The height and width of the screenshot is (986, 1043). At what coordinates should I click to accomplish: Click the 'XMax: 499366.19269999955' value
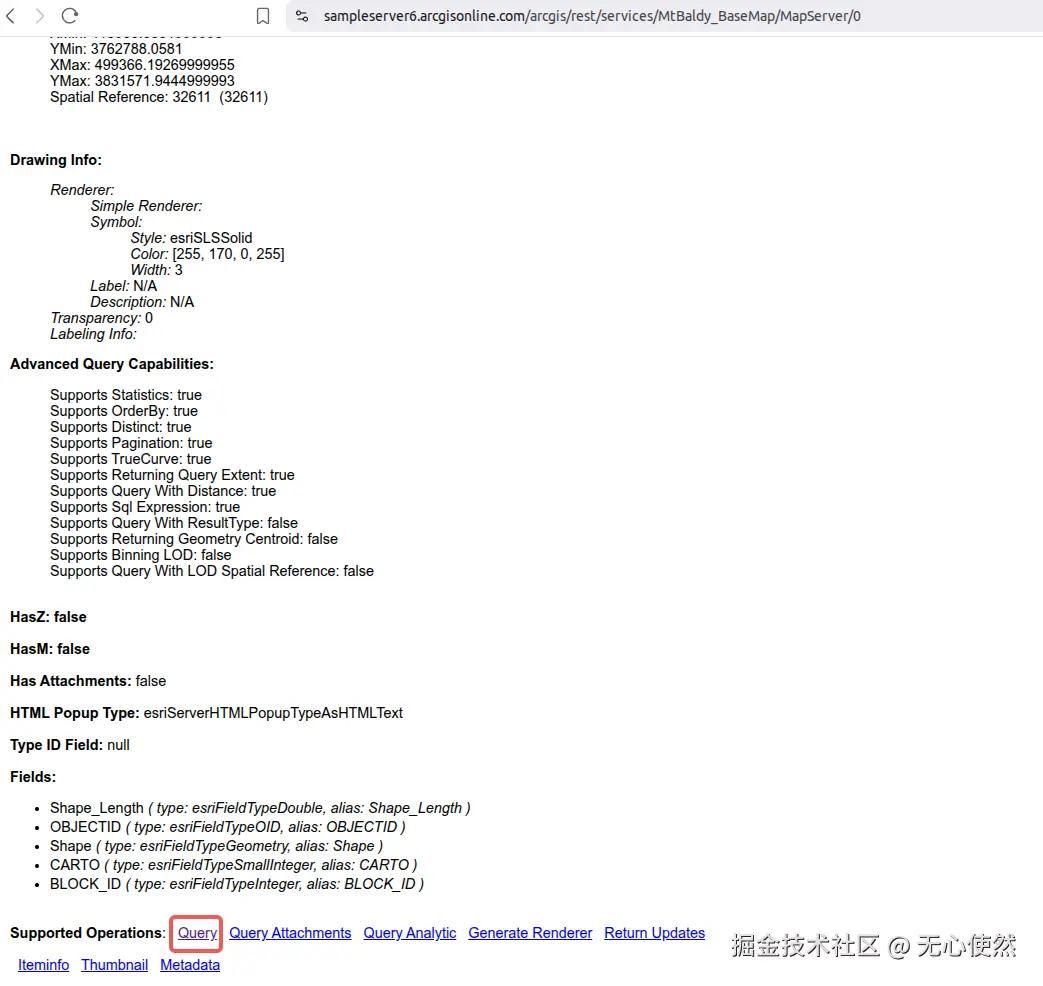click(x=142, y=65)
